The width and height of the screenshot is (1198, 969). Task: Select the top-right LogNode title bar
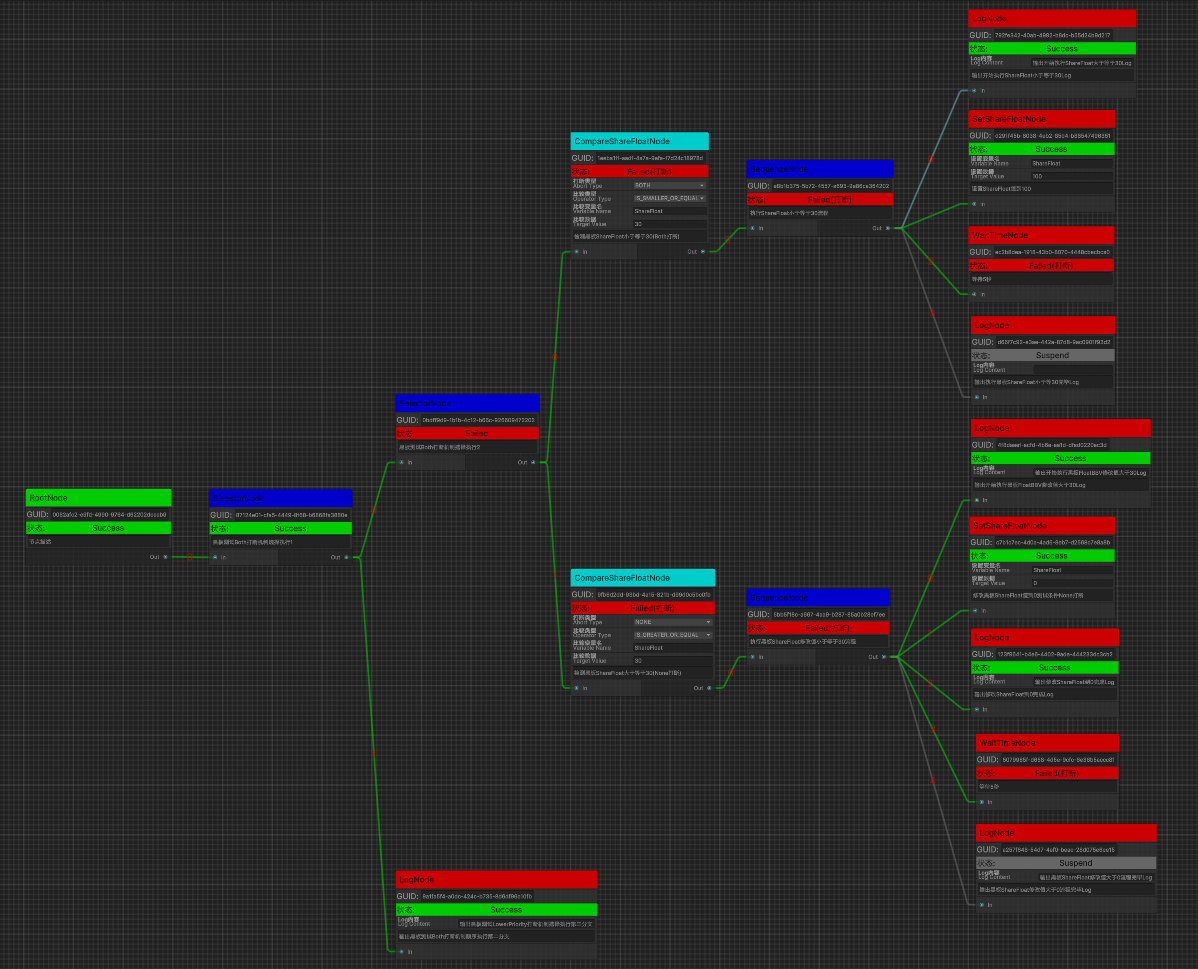pyautogui.click(x=1052, y=19)
